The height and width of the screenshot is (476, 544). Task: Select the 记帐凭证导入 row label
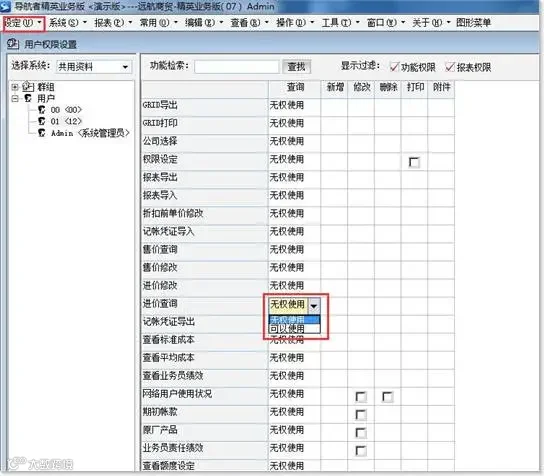pyautogui.click(x=169, y=231)
